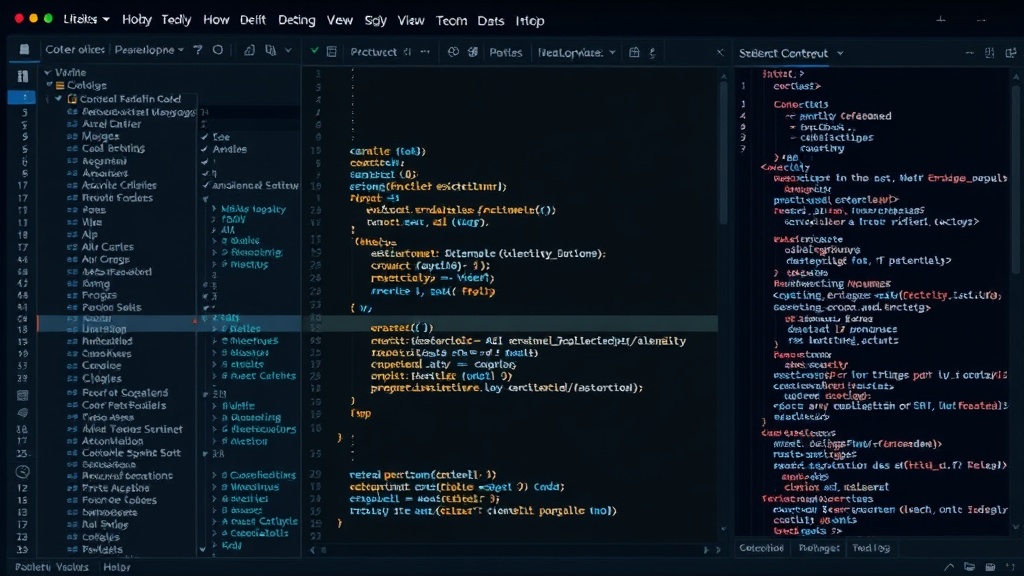The height and width of the screenshot is (576, 1024).
Task: Open the Tedly menu
Action: click(176, 20)
